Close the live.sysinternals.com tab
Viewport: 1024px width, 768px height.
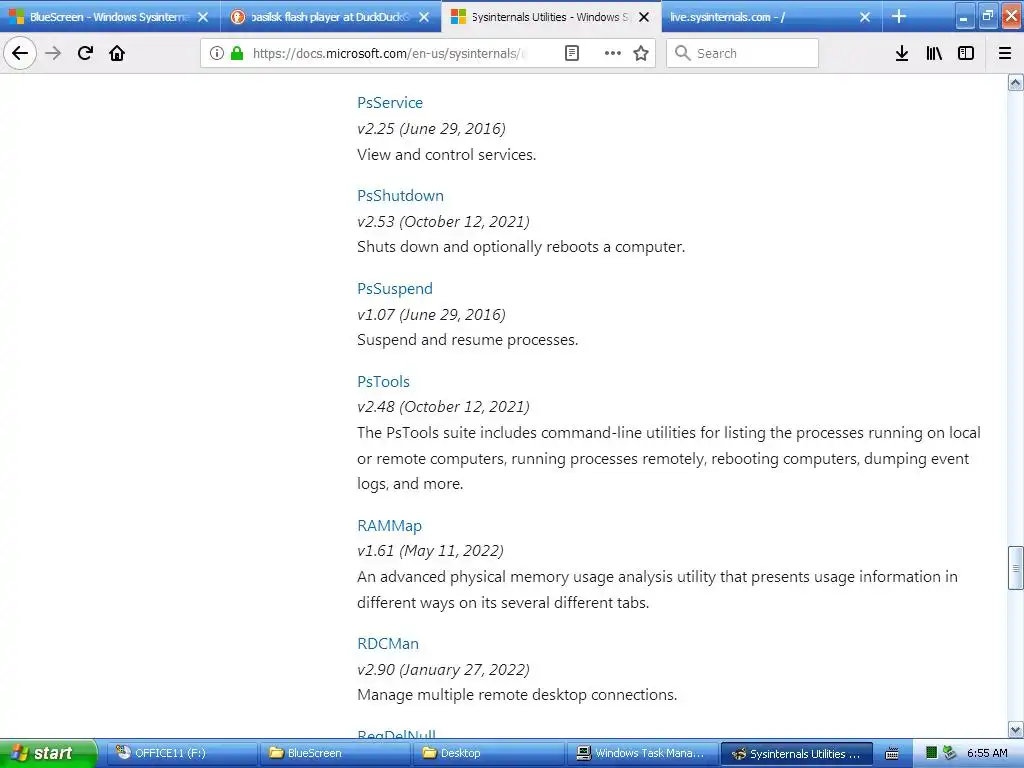(865, 17)
